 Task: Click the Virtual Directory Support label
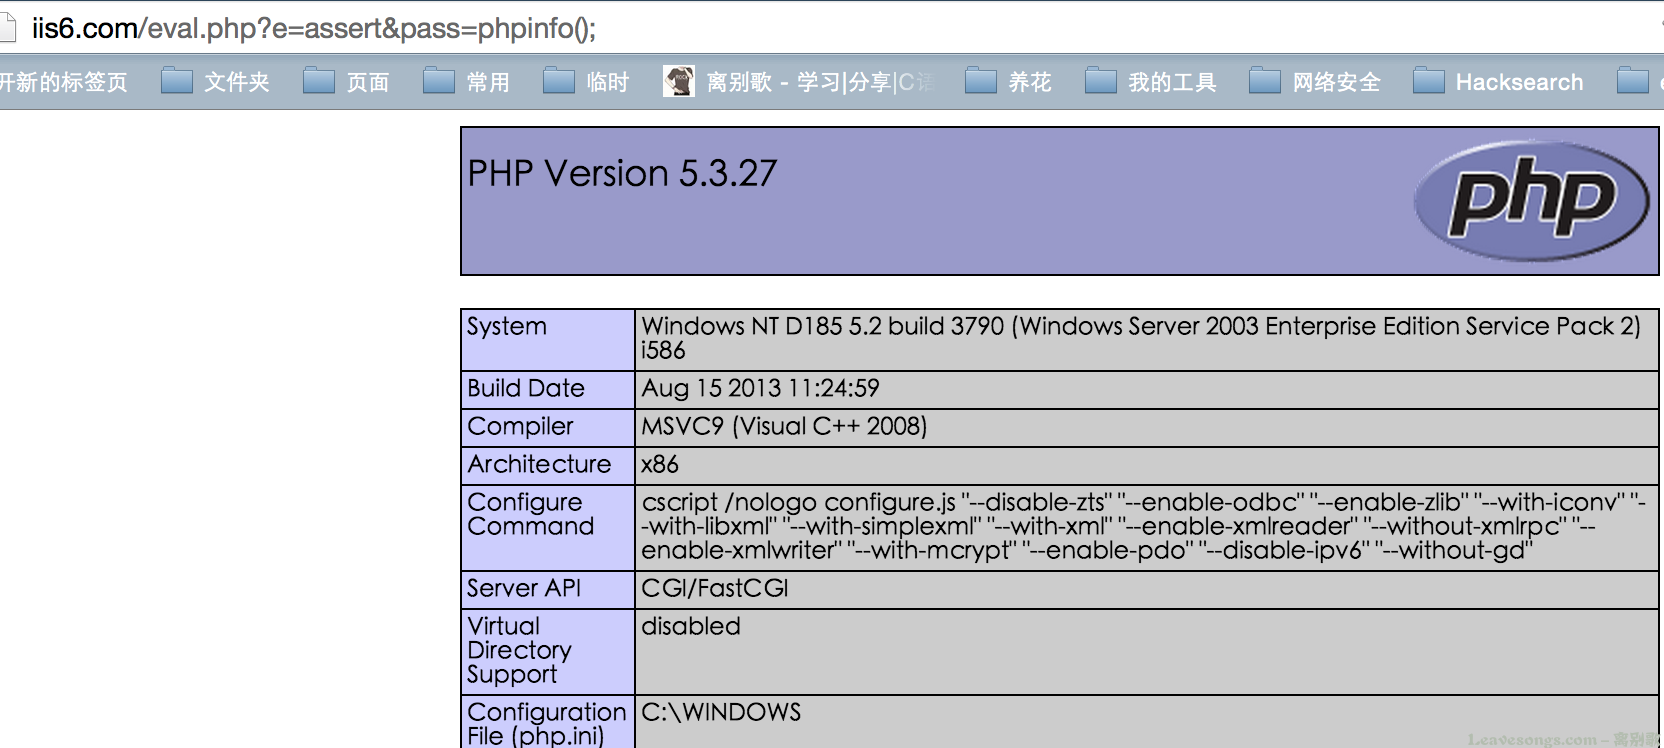click(519, 650)
